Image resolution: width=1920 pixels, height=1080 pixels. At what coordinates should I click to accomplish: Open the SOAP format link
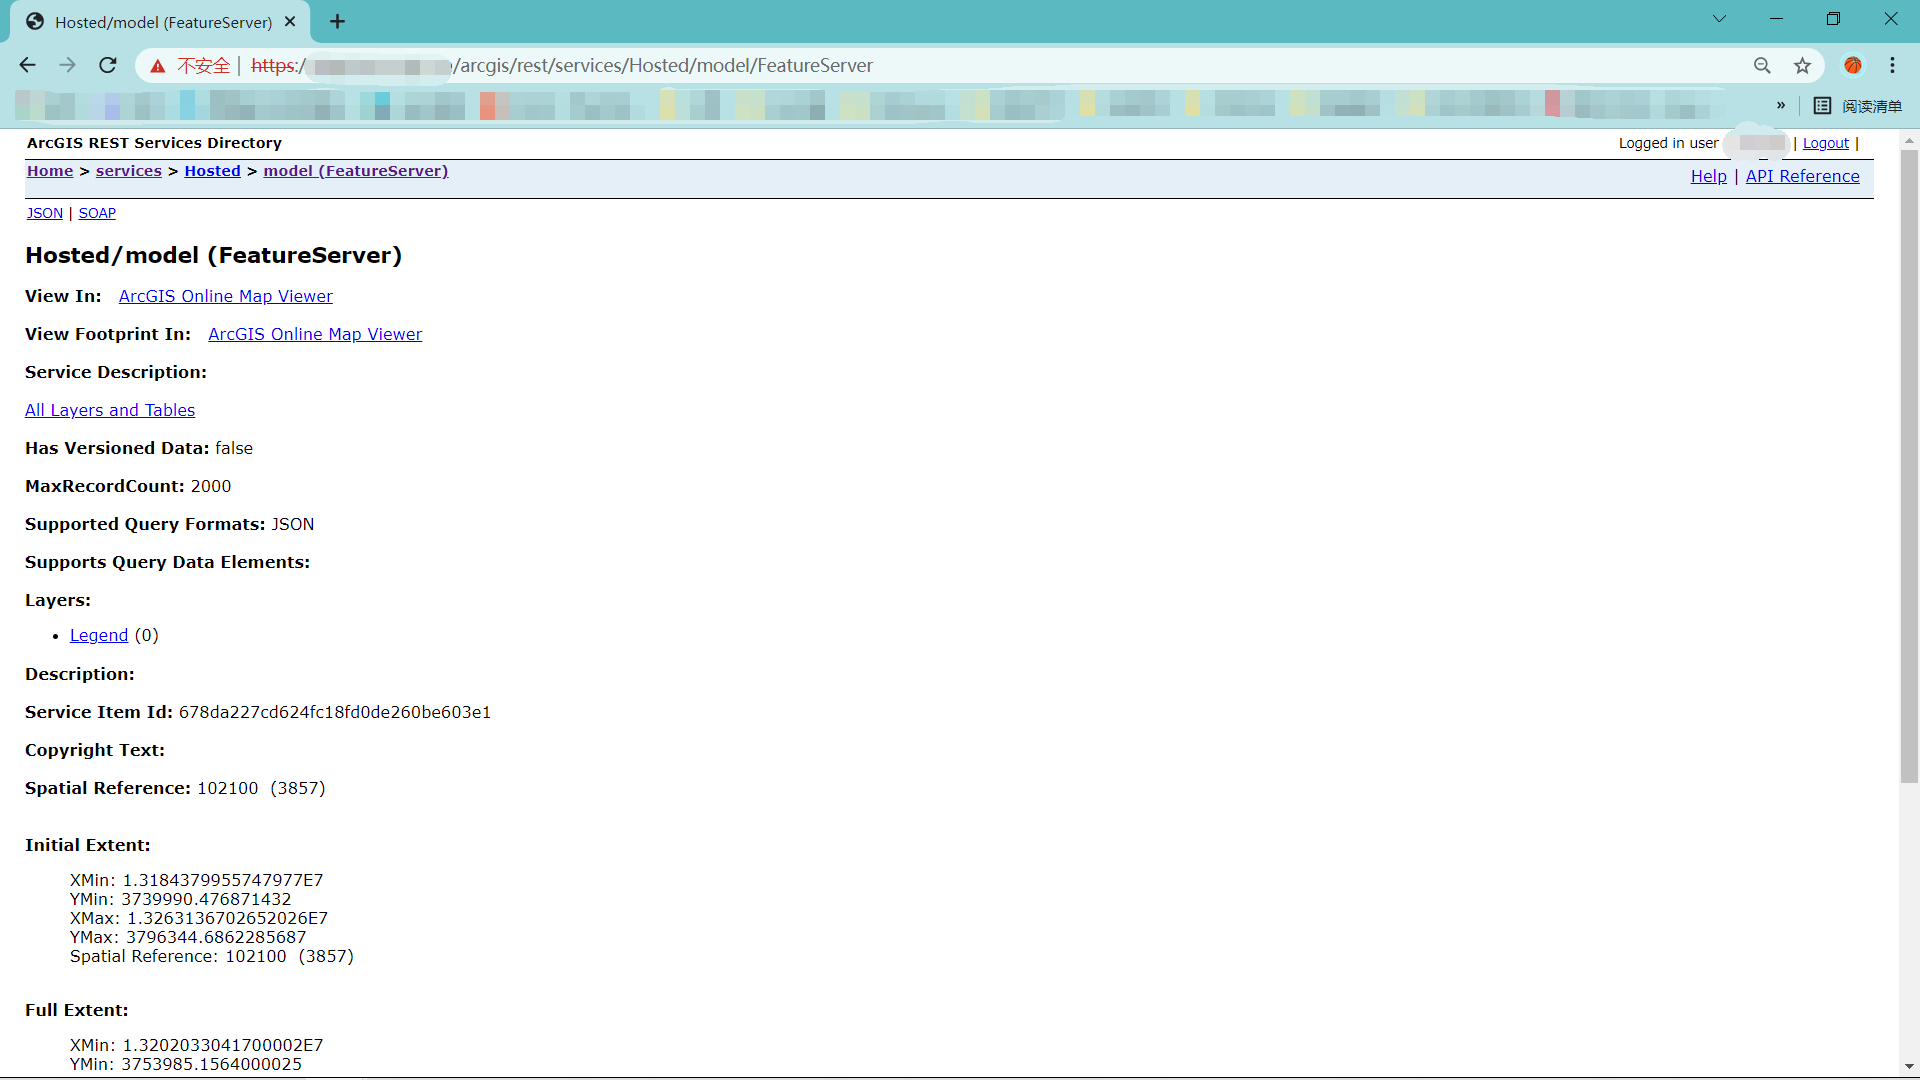(97, 213)
